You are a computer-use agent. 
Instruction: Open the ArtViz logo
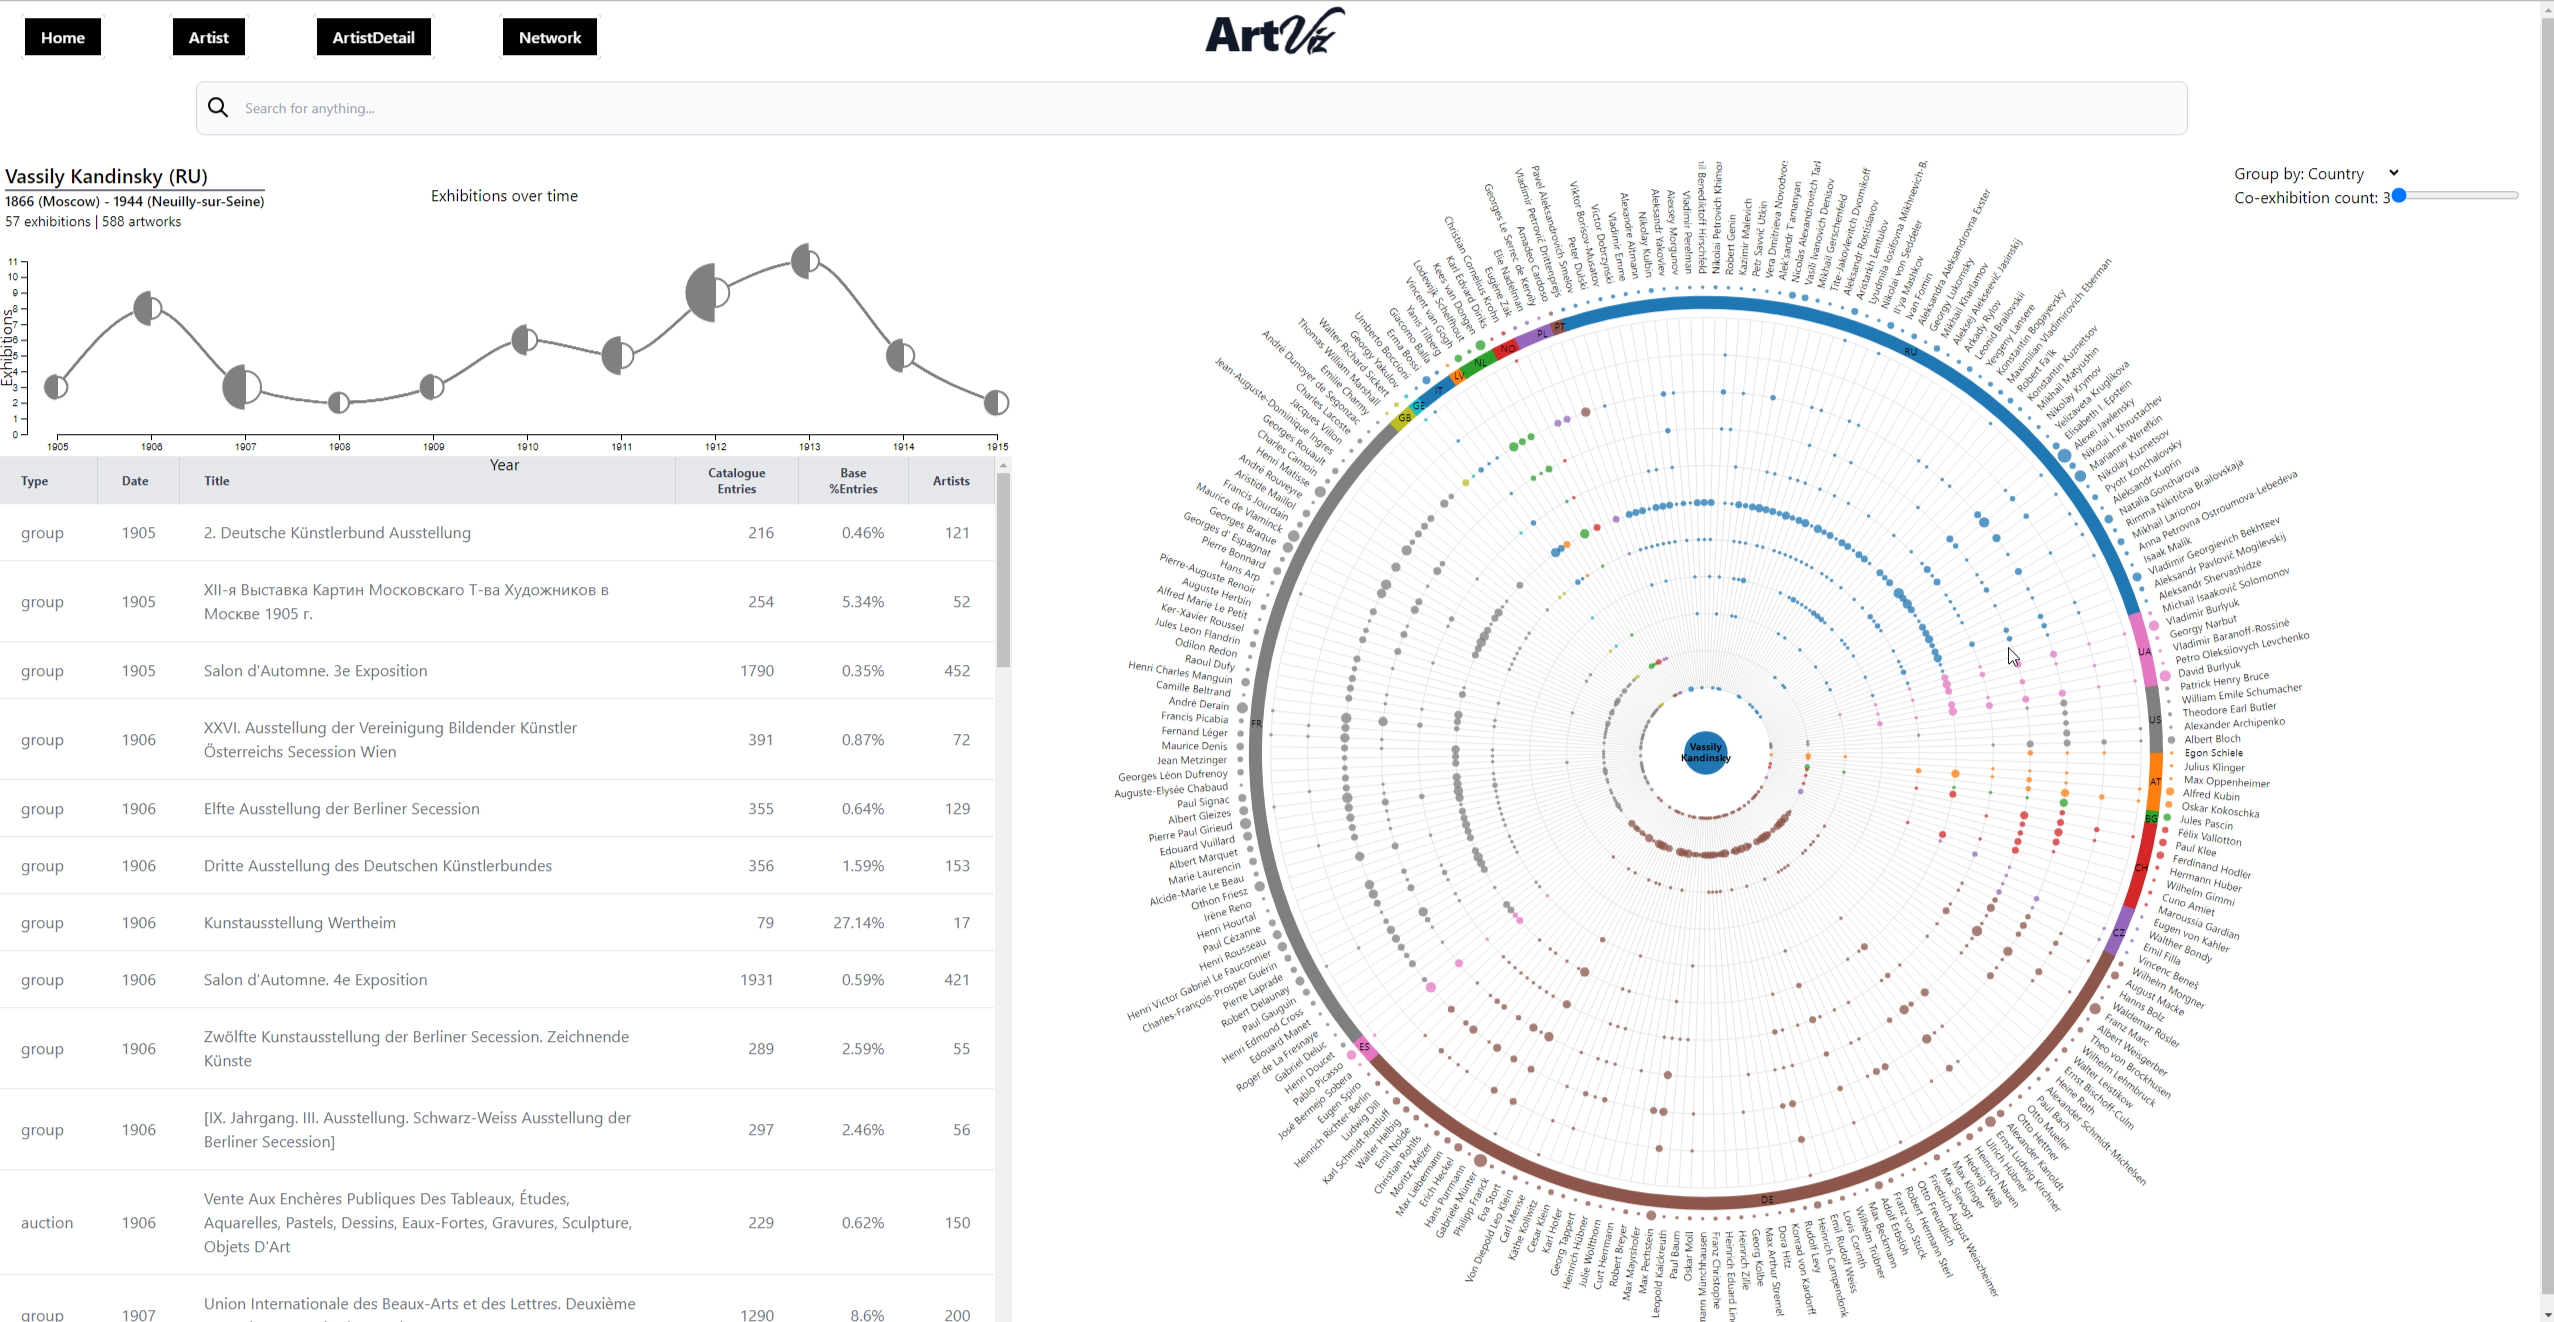tap(1275, 32)
